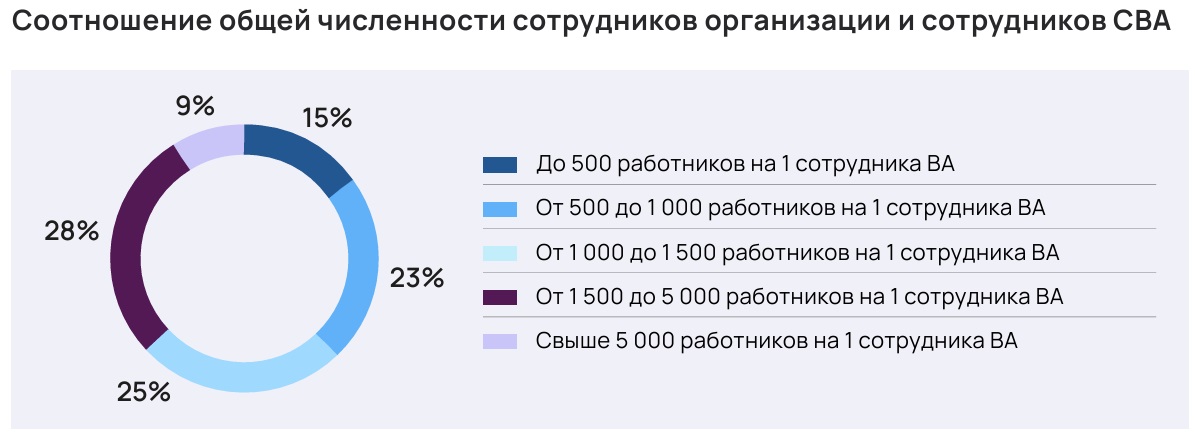Click the pale blue legend swatch
1195x435 pixels.
pos(499,253)
